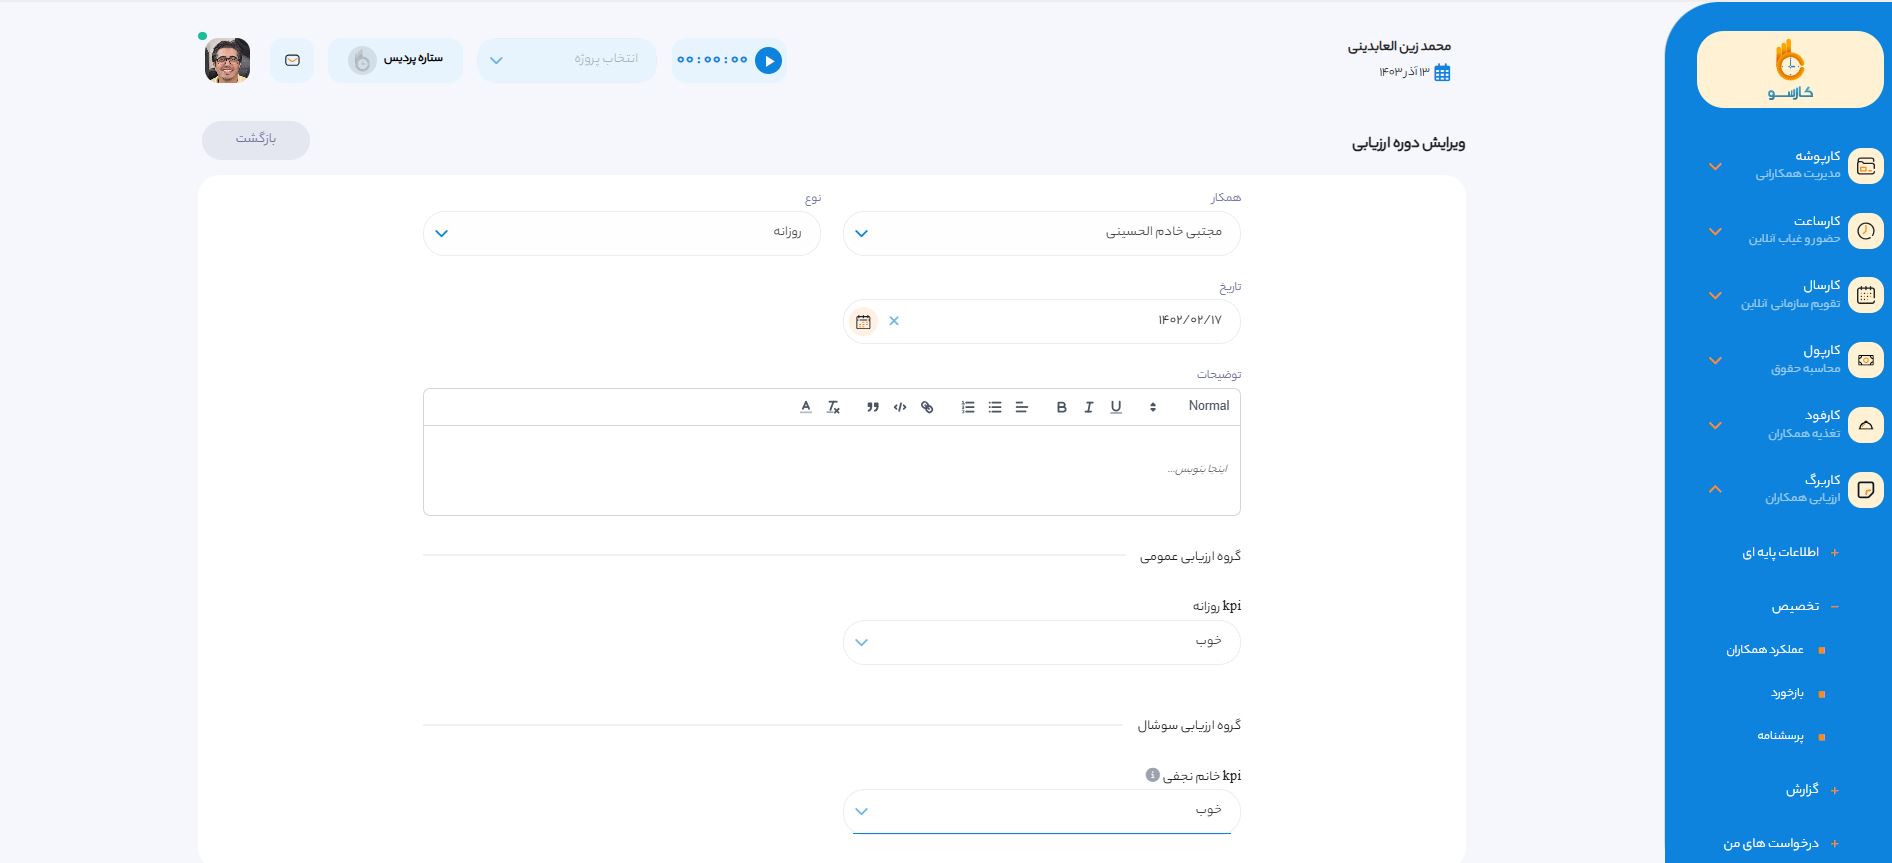The image size is (1892, 863).
Task: Open the mail envelope icon in header
Action: [292, 61]
